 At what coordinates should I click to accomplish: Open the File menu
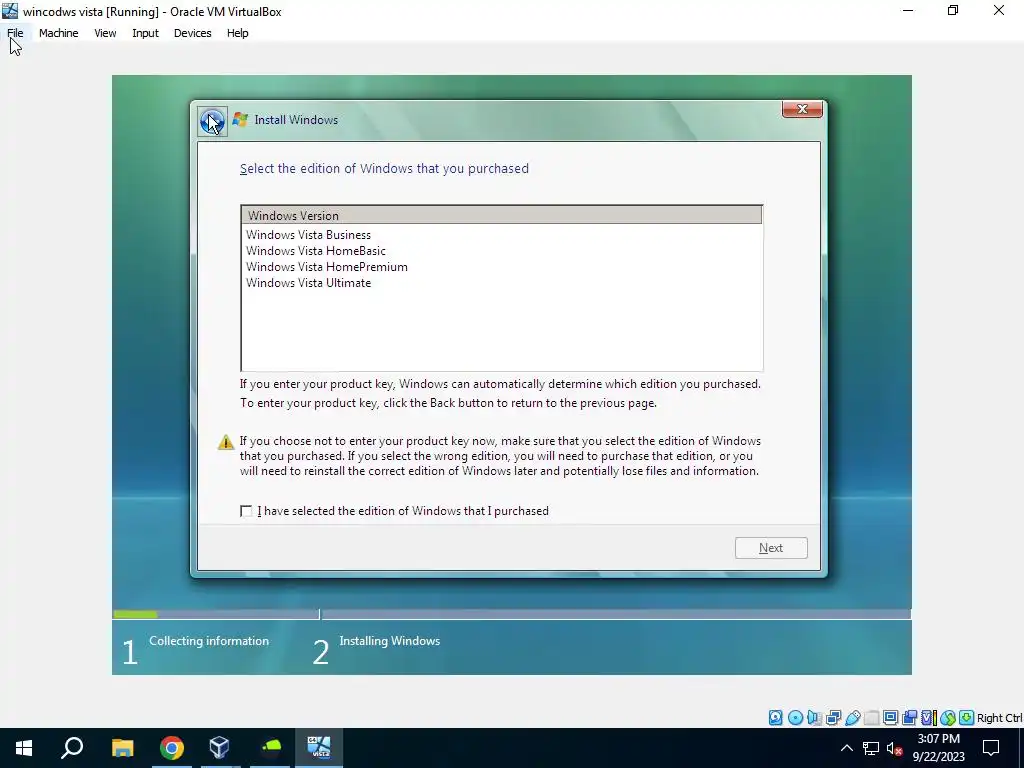pyautogui.click(x=15, y=33)
